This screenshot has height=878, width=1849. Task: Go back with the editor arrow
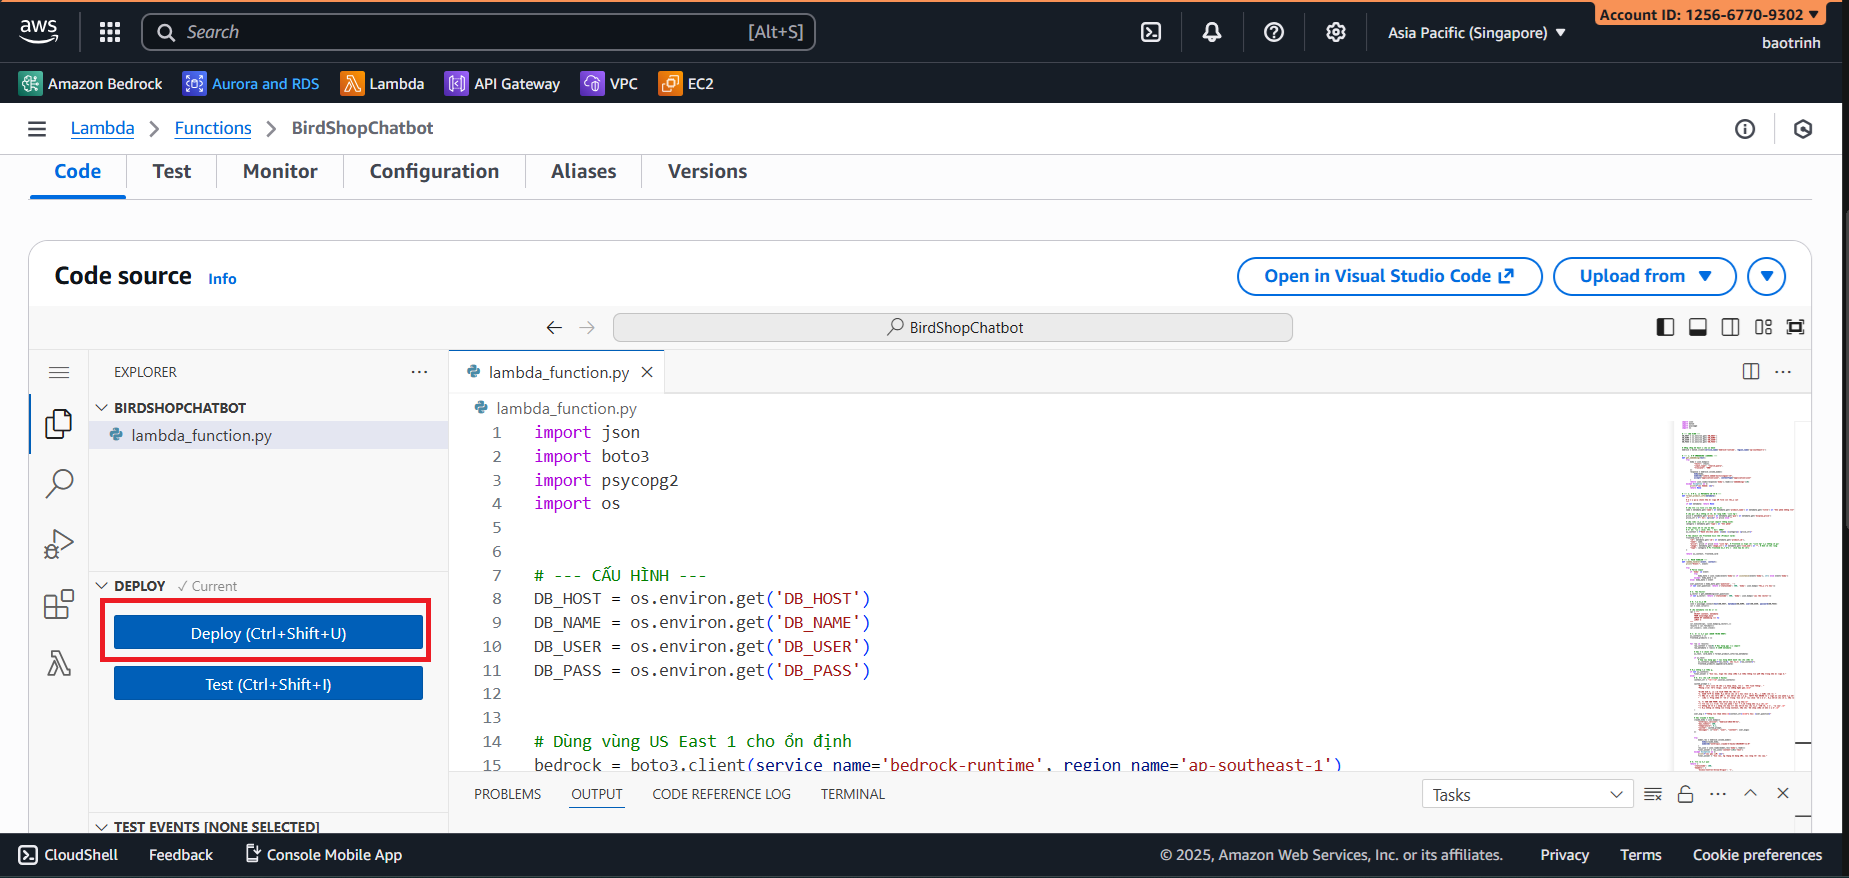point(554,327)
